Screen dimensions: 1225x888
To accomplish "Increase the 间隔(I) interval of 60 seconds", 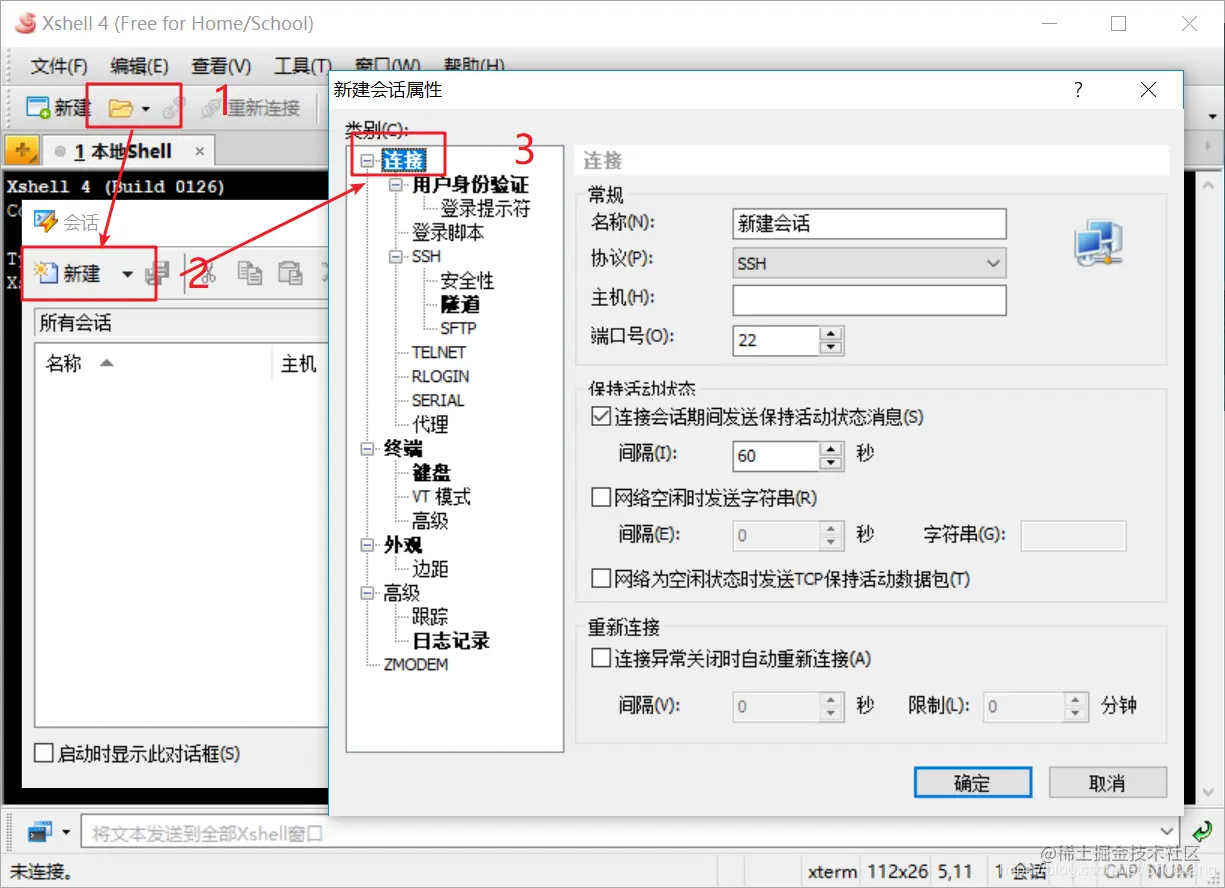I will (x=831, y=449).
